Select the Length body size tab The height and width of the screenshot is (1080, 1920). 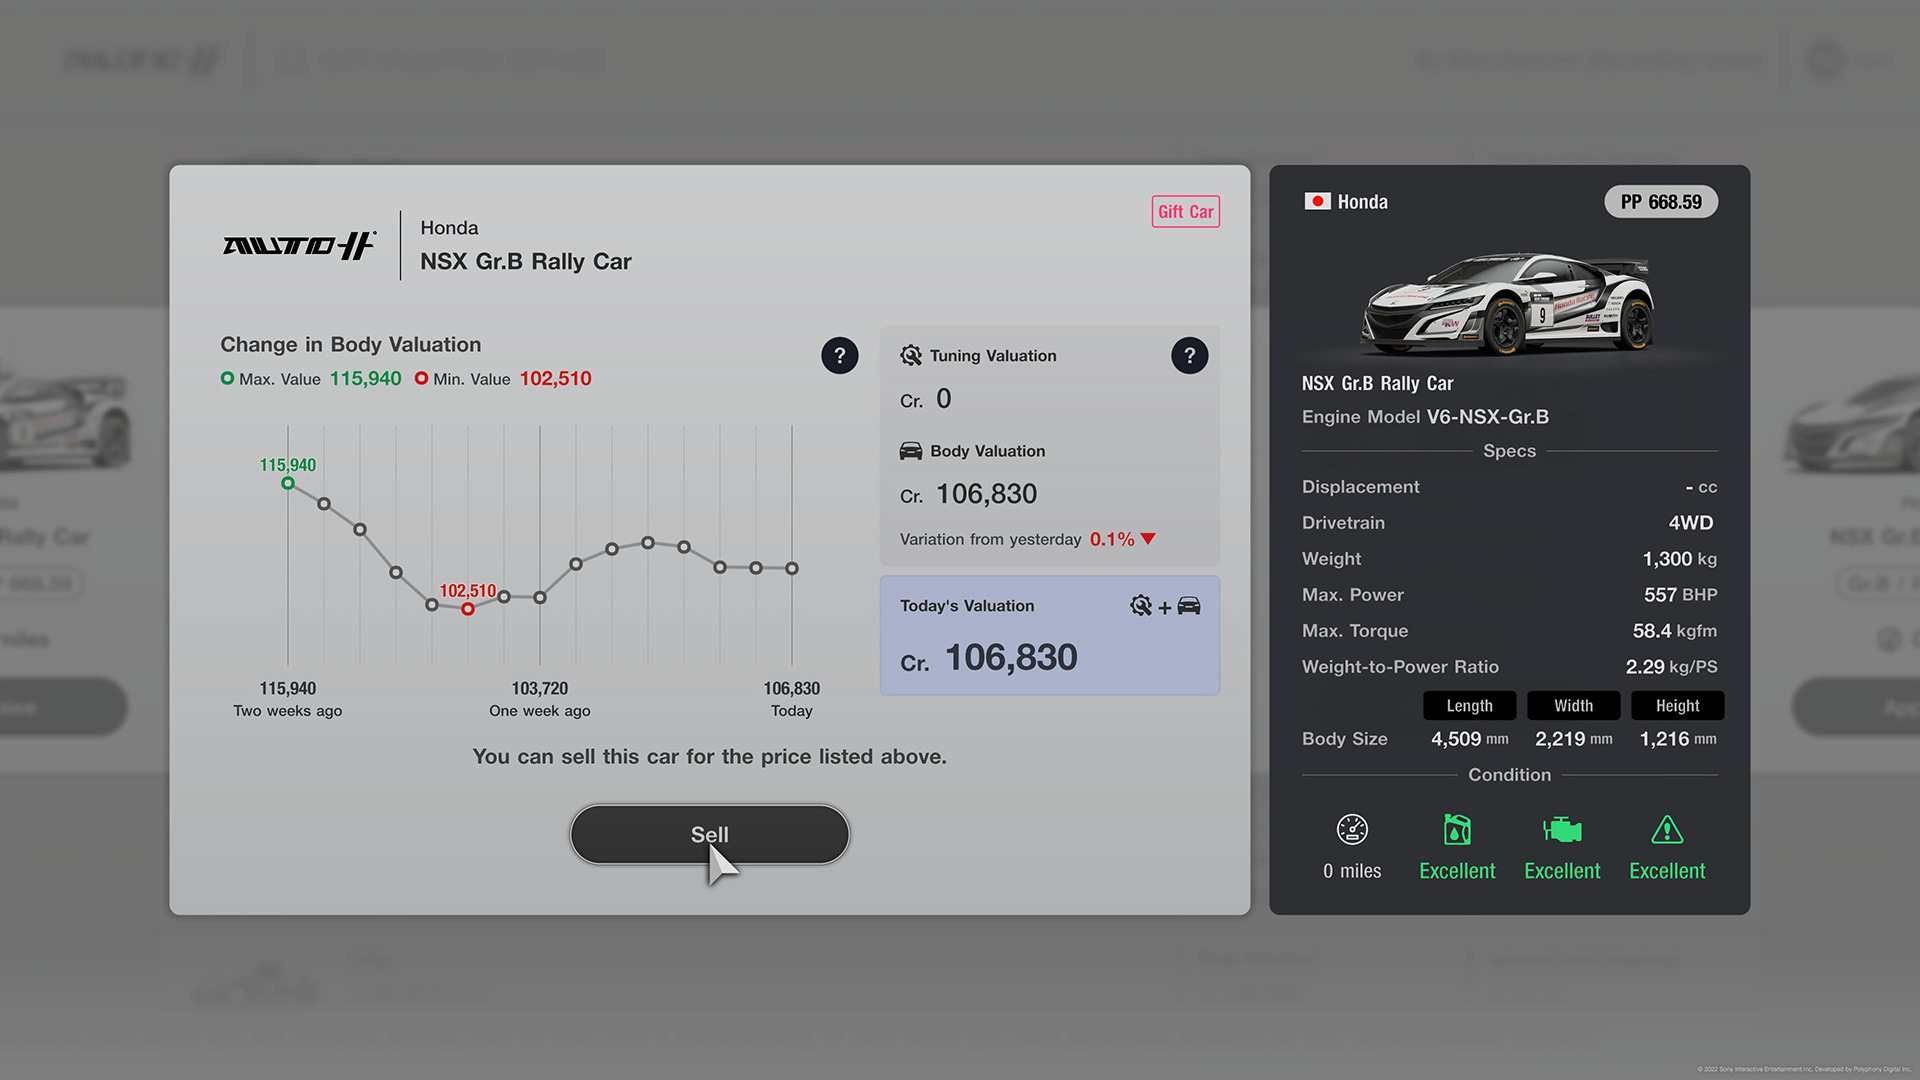[x=1468, y=705]
